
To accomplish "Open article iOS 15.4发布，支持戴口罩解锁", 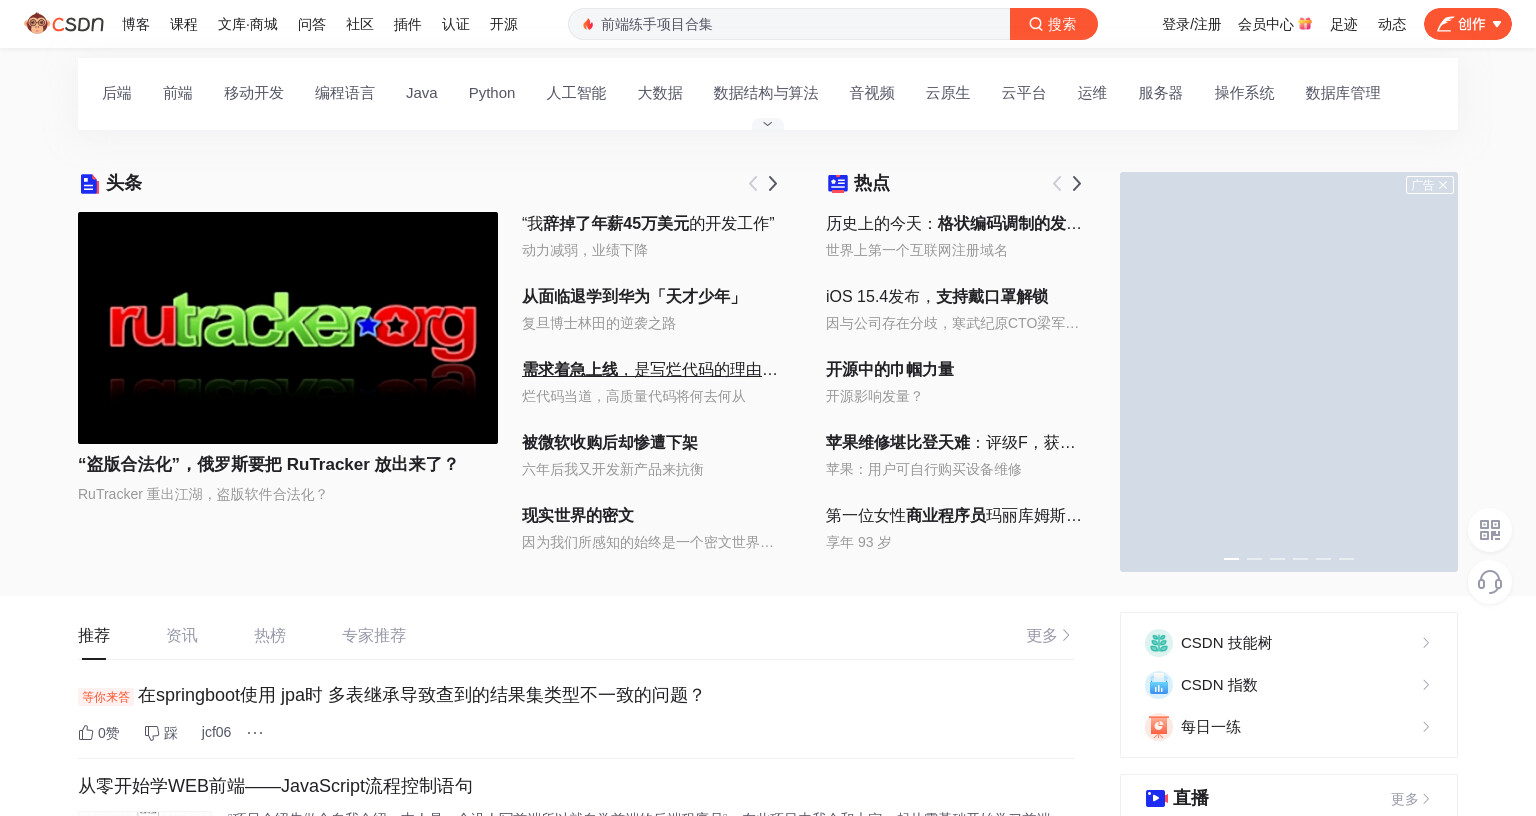I will pos(937,296).
